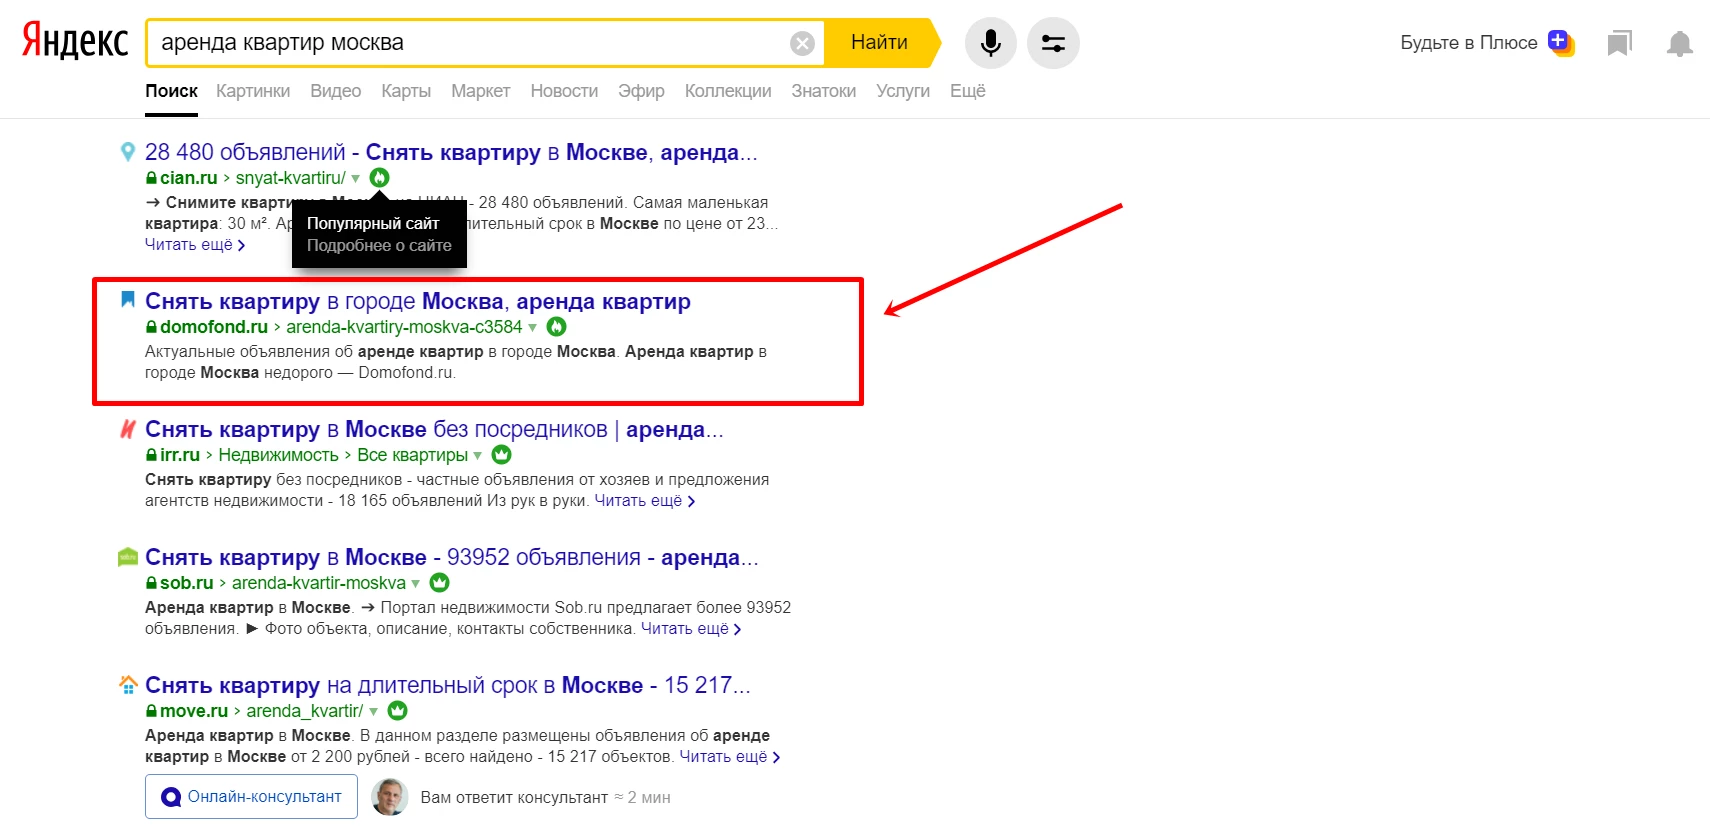Open Все квартиры breadcrumb of irr.ru
Screen dimensions: 1710x835
(x=412, y=455)
